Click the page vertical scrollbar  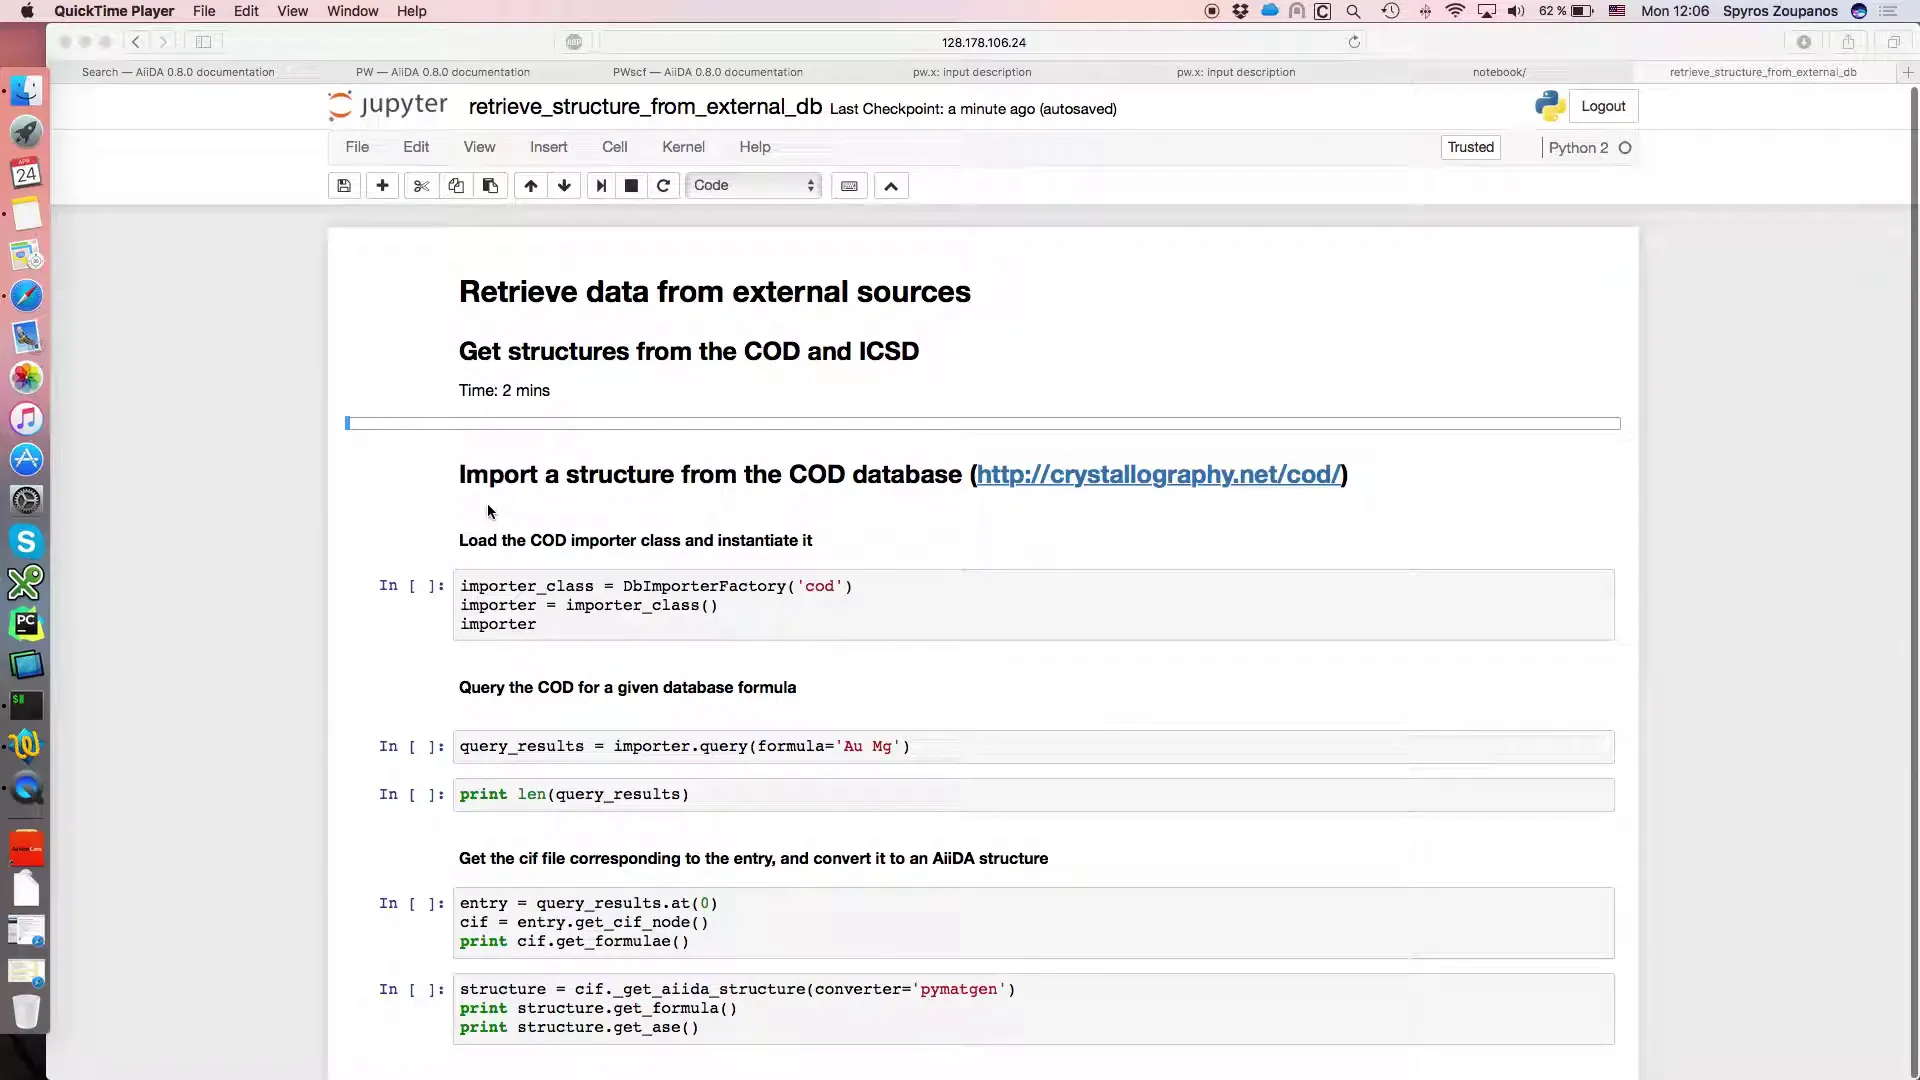click(1914, 580)
